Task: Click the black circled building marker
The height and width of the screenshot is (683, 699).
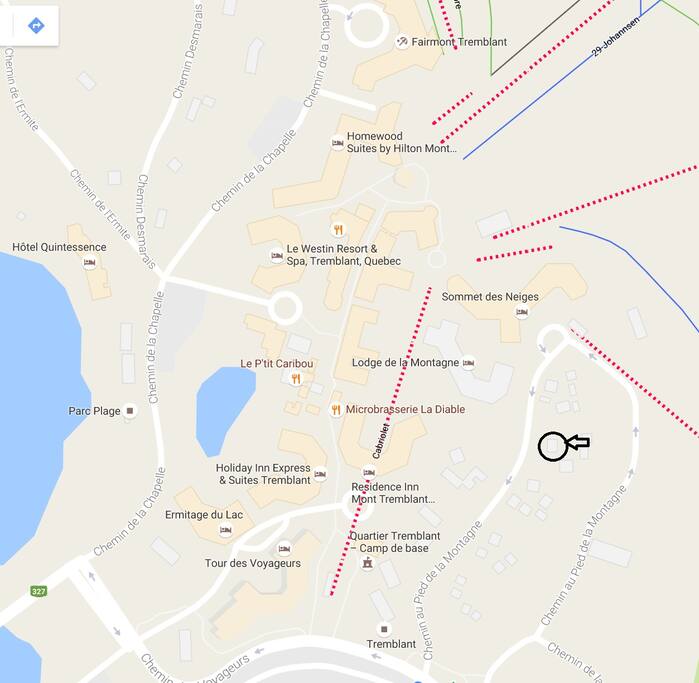Action: (553, 446)
